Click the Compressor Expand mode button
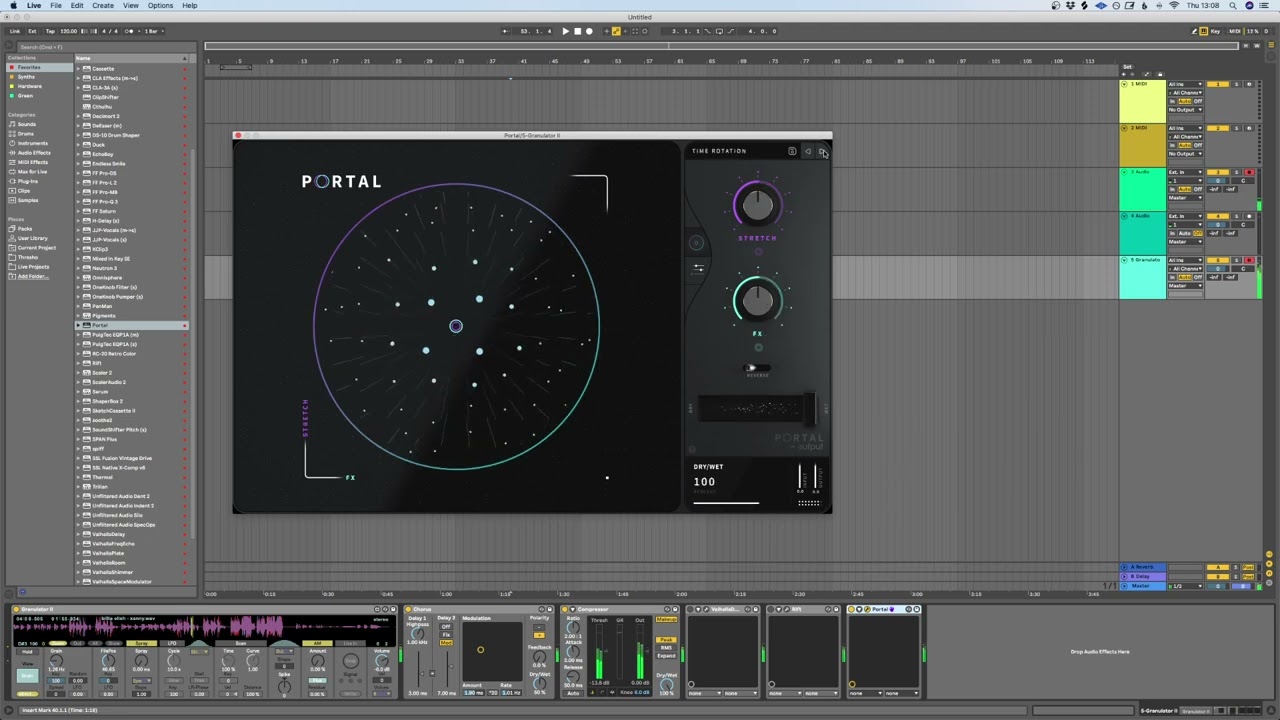Screen dimensions: 1280x720 tap(666, 656)
